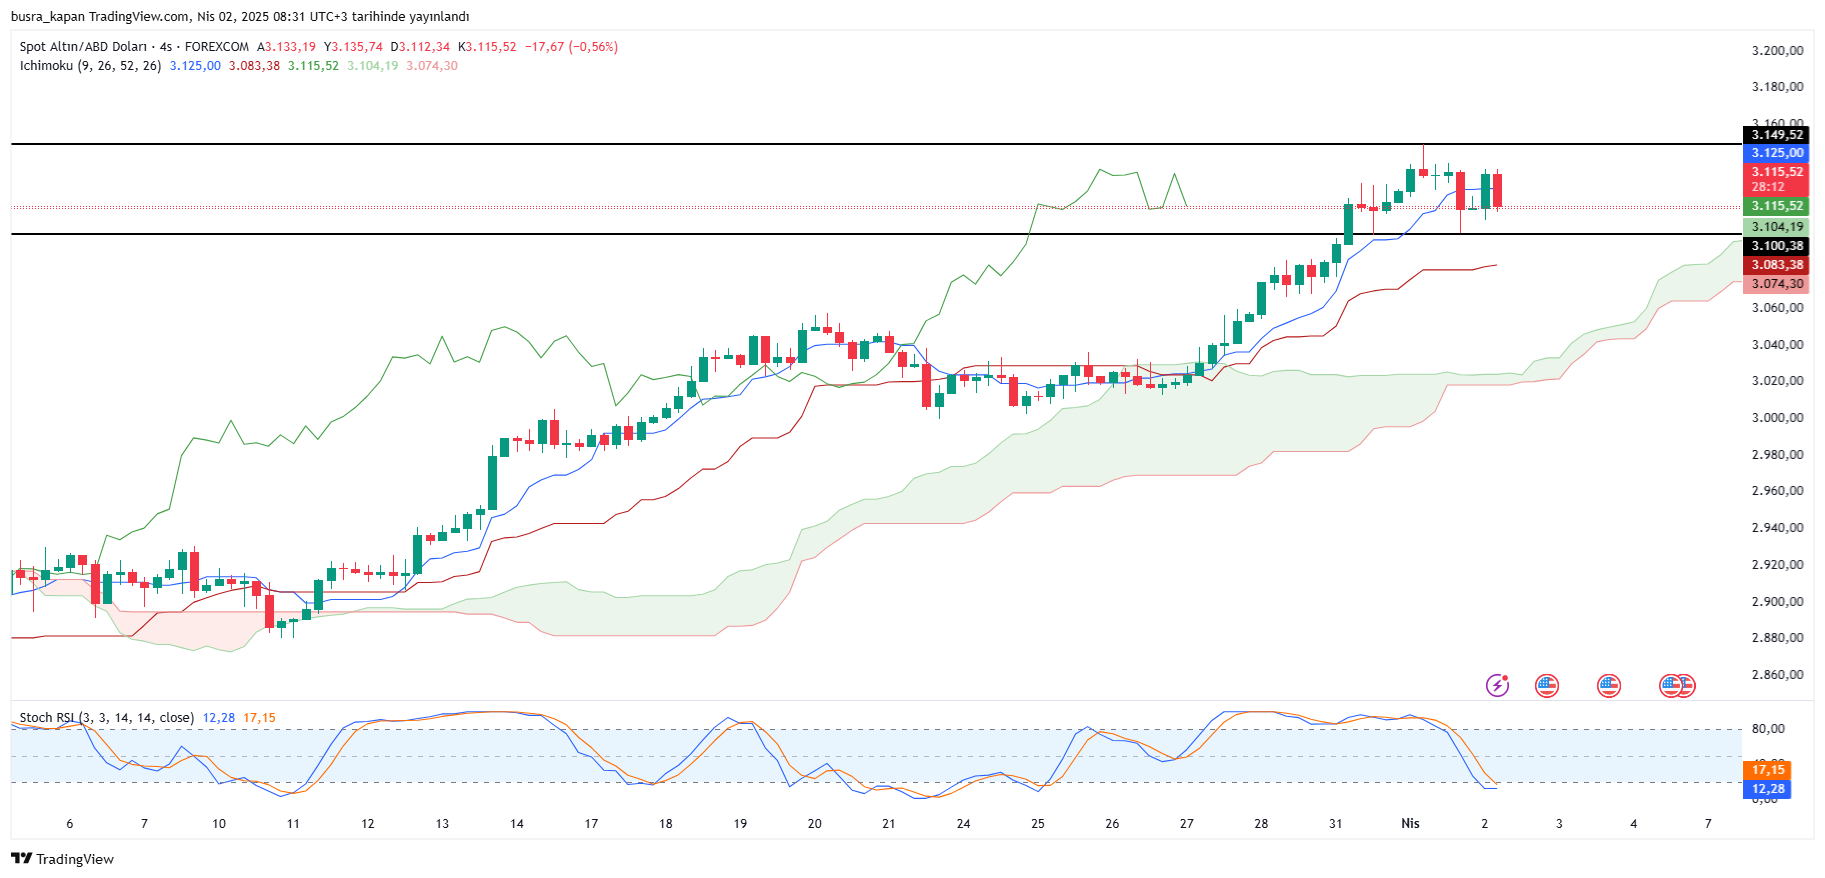Click the blue 12,28 Stoch RSI value label
The image size is (1825, 878).
(x=1767, y=789)
